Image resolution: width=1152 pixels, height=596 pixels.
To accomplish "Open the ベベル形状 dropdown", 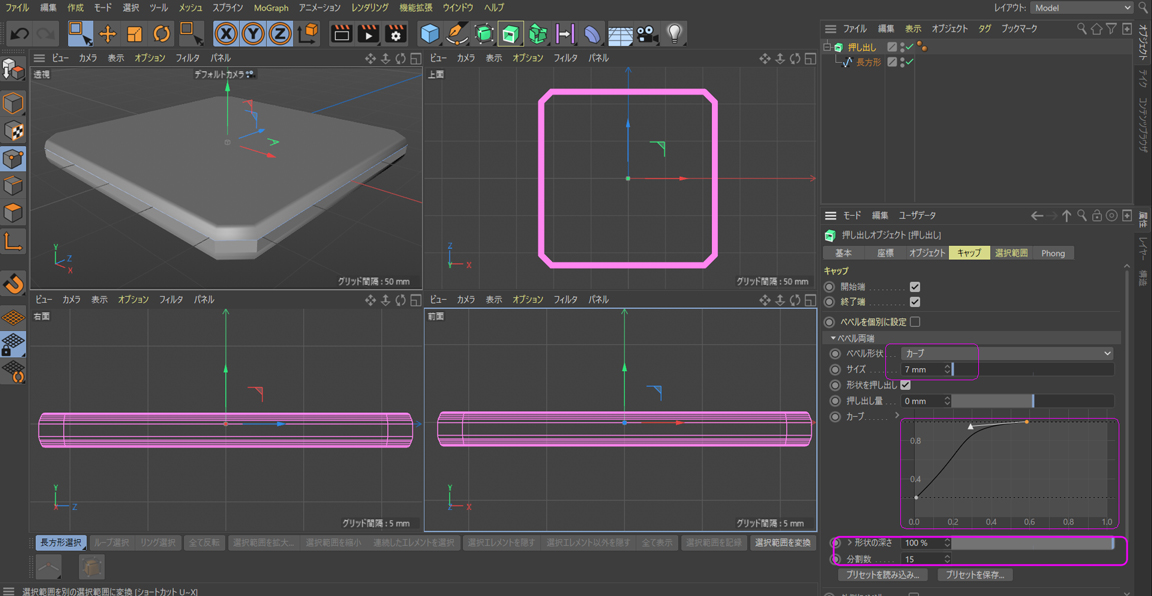I will (1007, 354).
